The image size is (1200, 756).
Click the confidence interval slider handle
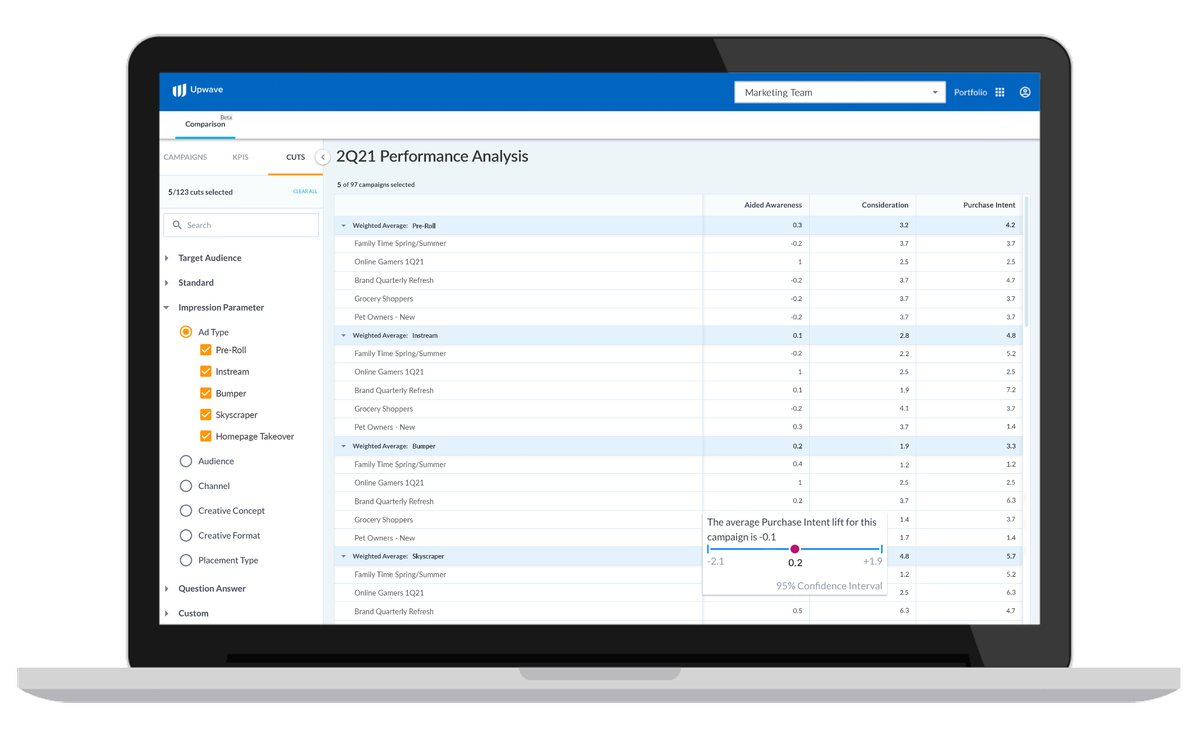click(795, 549)
